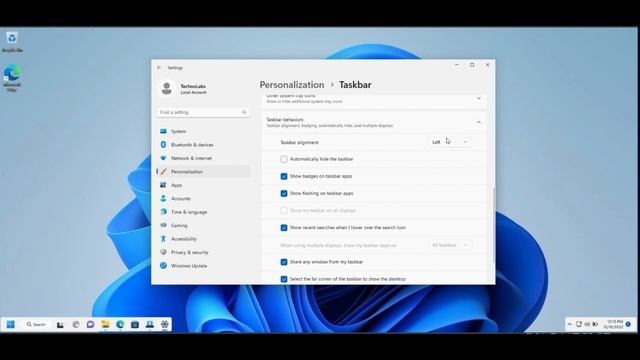The width and height of the screenshot is (640, 360).
Task: Click the Windows Update sidebar icon
Action: [x=163, y=266]
